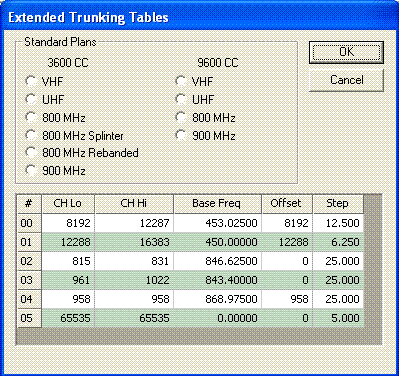Click CH Lo cell 8192 in row 00
Image resolution: width=399 pixels, height=376 pixels.
pos(68,223)
